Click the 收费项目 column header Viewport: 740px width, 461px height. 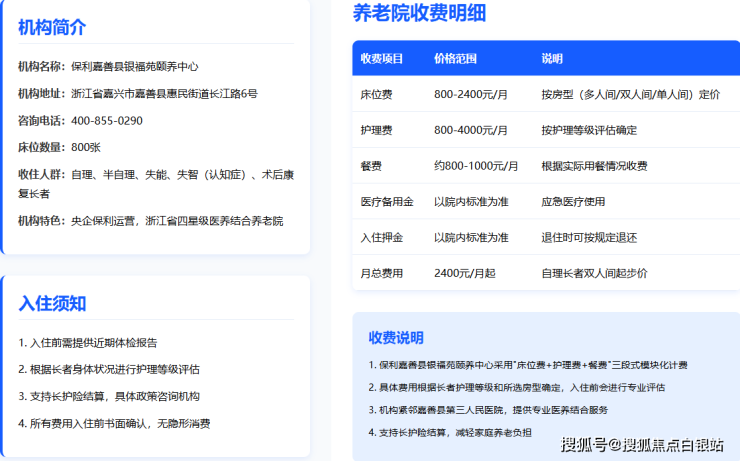[x=382, y=59]
